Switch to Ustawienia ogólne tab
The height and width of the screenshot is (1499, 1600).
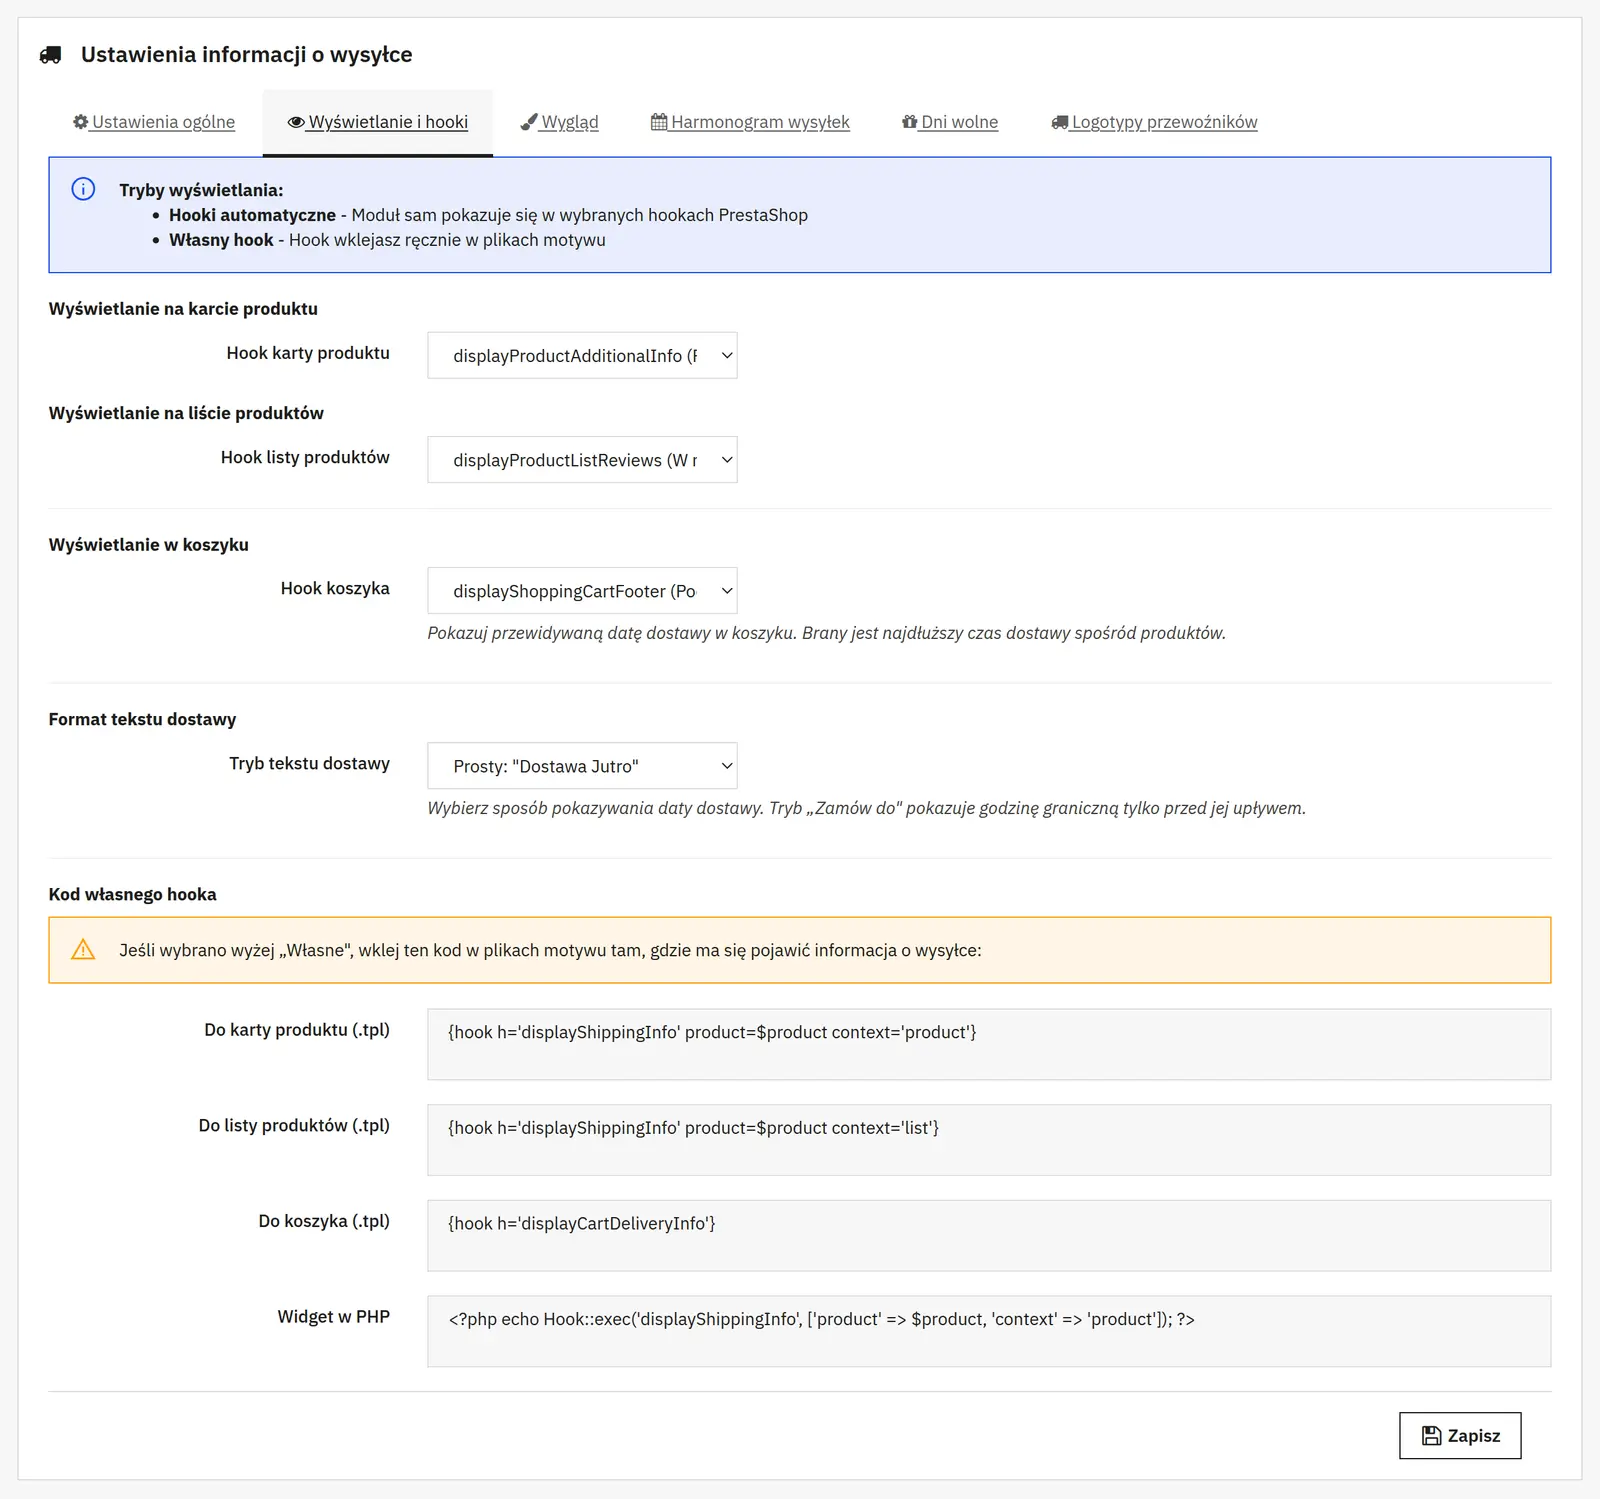click(154, 122)
